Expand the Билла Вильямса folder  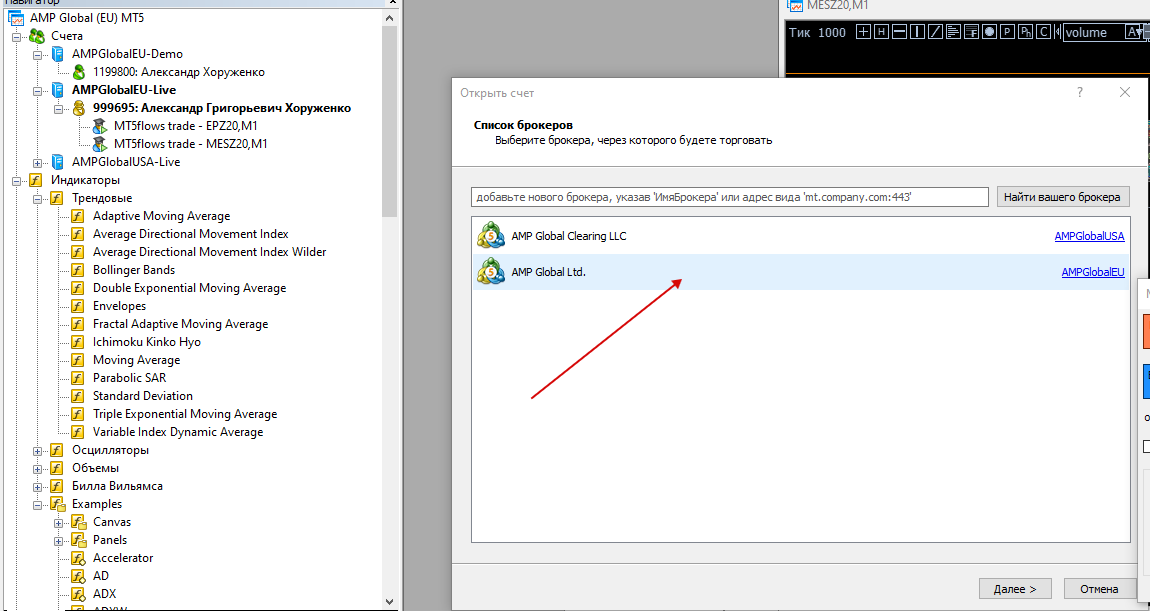(x=37, y=486)
